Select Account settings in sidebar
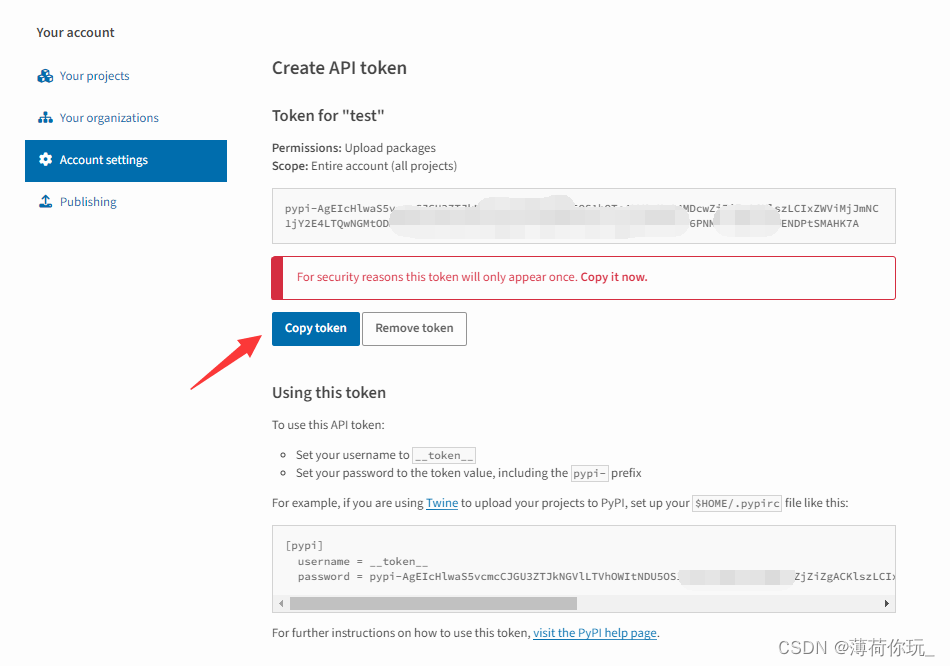The height and width of the screenshot is (666, 950). pos(104,160)
